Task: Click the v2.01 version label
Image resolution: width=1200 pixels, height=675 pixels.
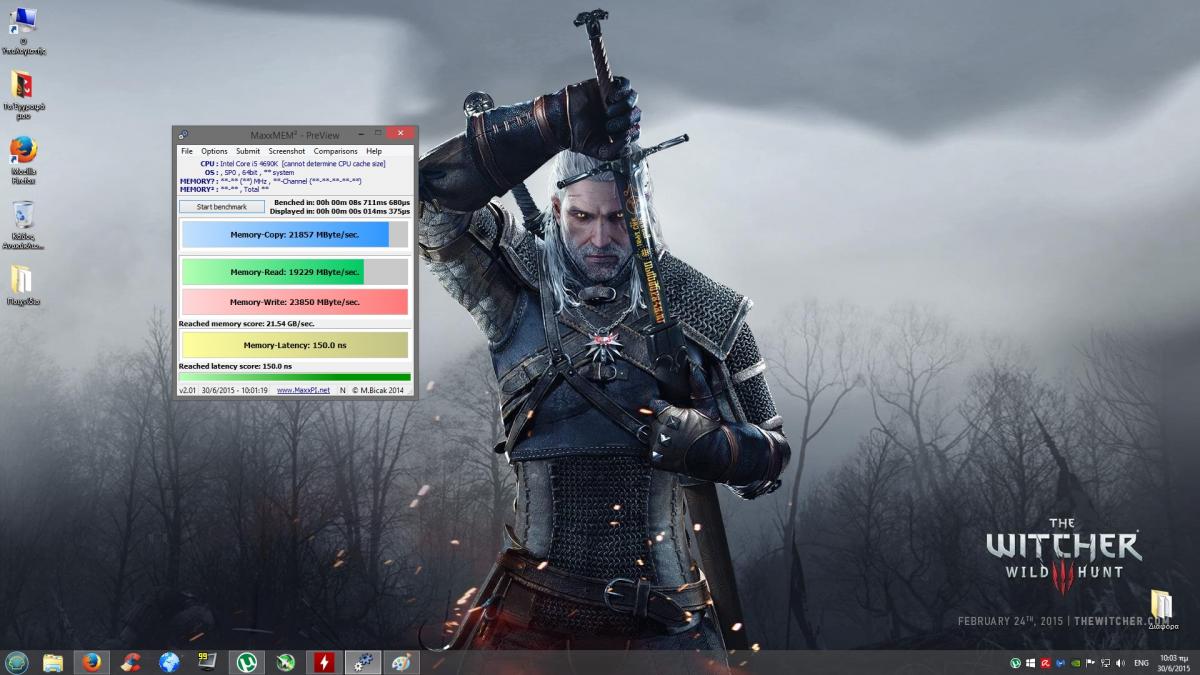Action: click(187, 390)
